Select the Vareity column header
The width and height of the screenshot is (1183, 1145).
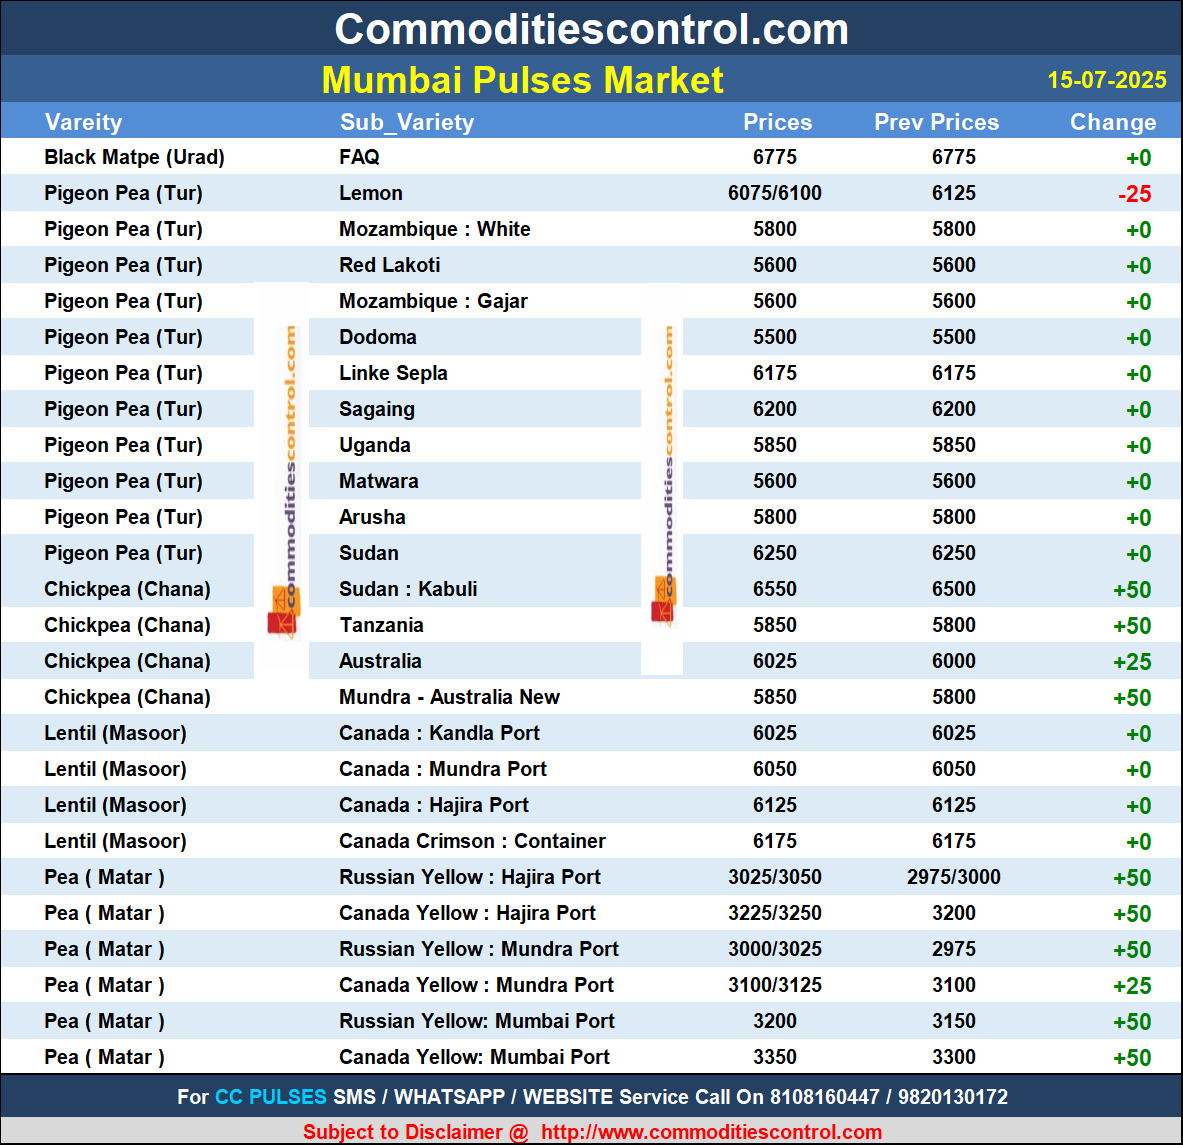83,122
